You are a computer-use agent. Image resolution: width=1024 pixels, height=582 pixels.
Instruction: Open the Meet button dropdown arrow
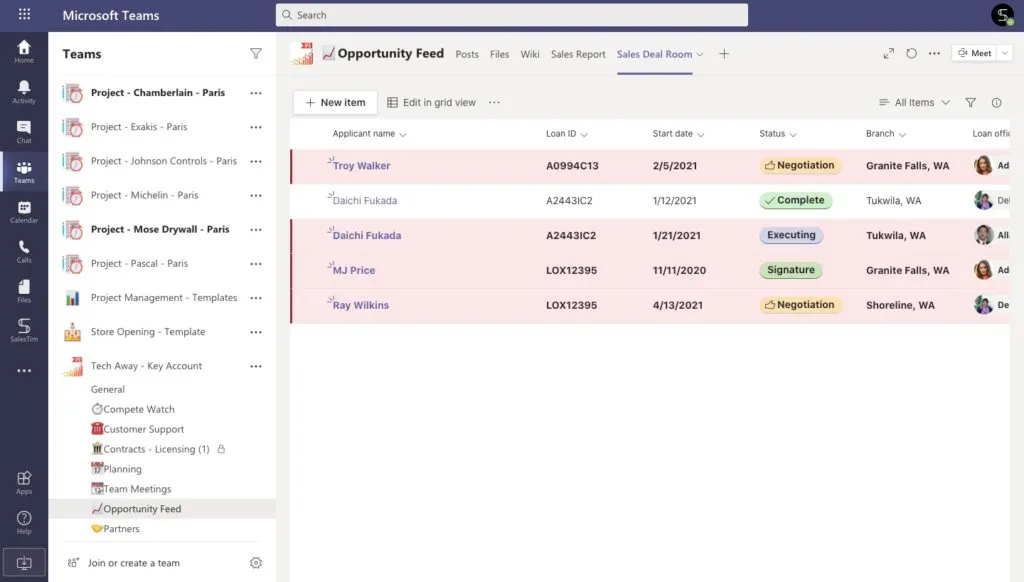pos(1005,53)
